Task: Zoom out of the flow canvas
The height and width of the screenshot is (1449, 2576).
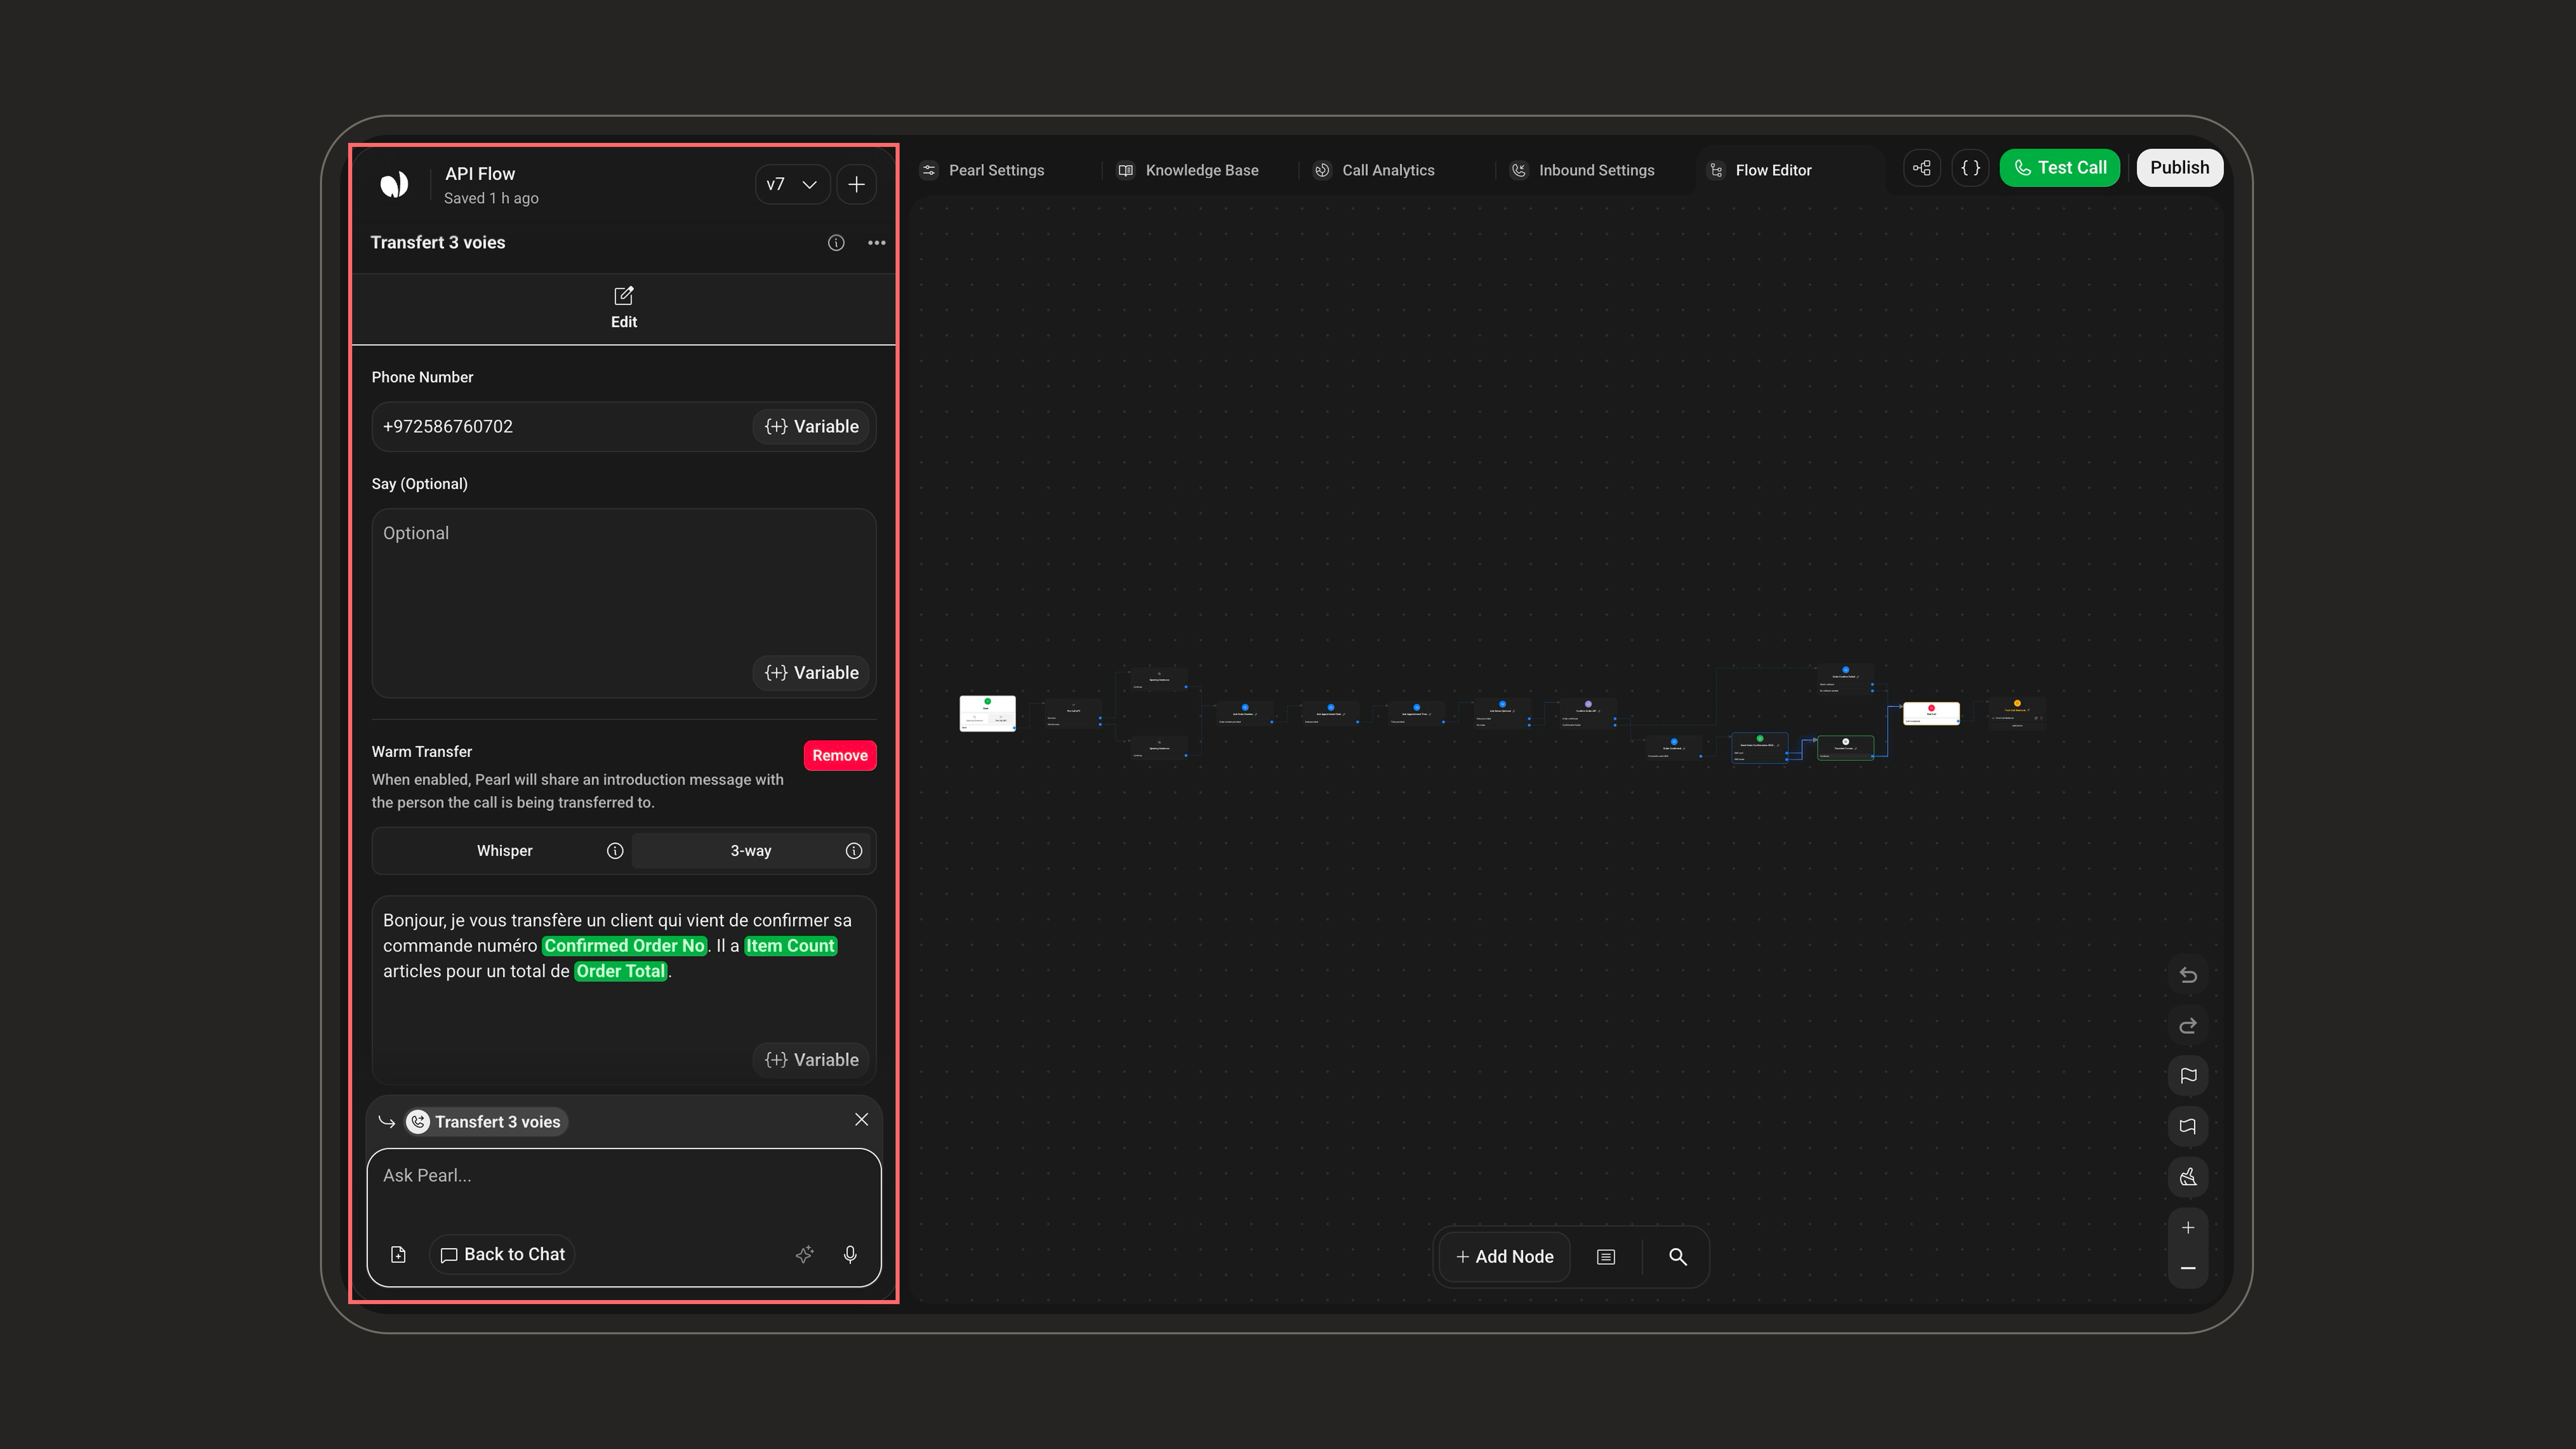Action: [x=2188, y=1268]
